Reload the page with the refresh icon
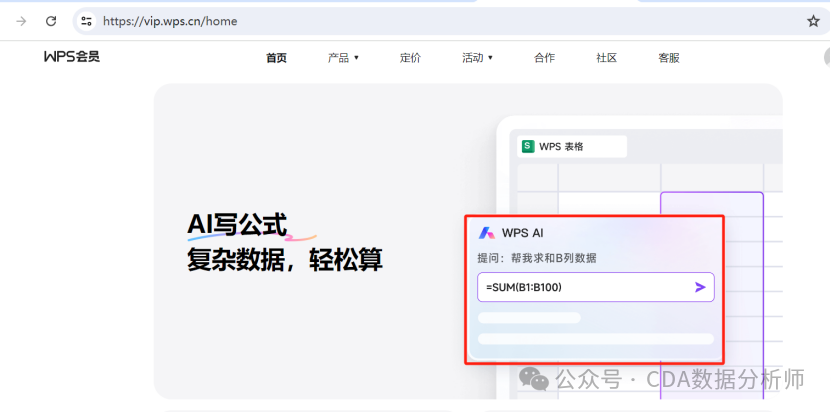This screenshot has width=831, height=412. (x=51, y=21)
